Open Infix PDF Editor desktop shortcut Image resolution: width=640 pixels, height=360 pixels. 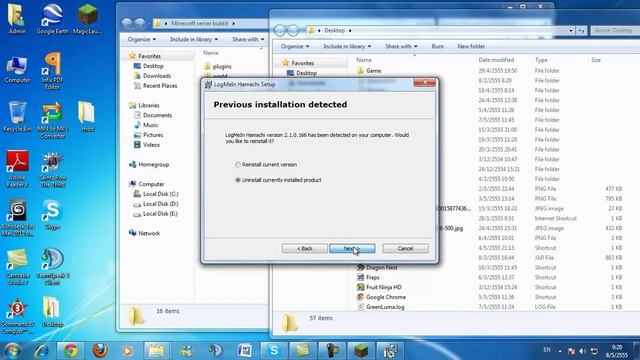click(52, 72)
